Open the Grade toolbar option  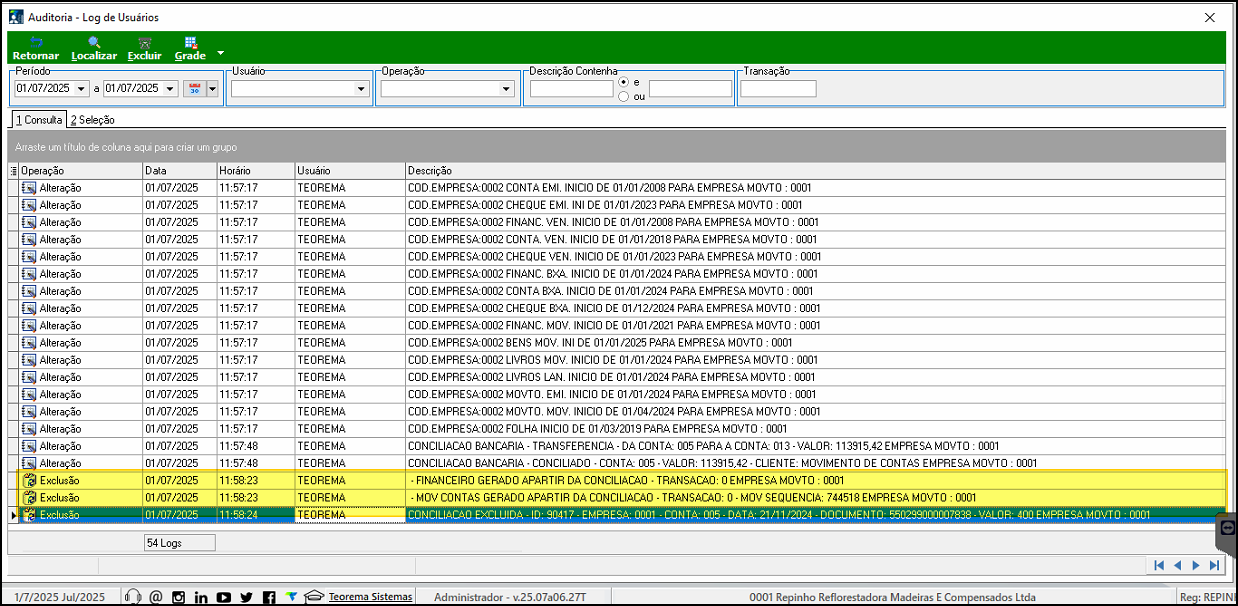click(x=190, y=48)
